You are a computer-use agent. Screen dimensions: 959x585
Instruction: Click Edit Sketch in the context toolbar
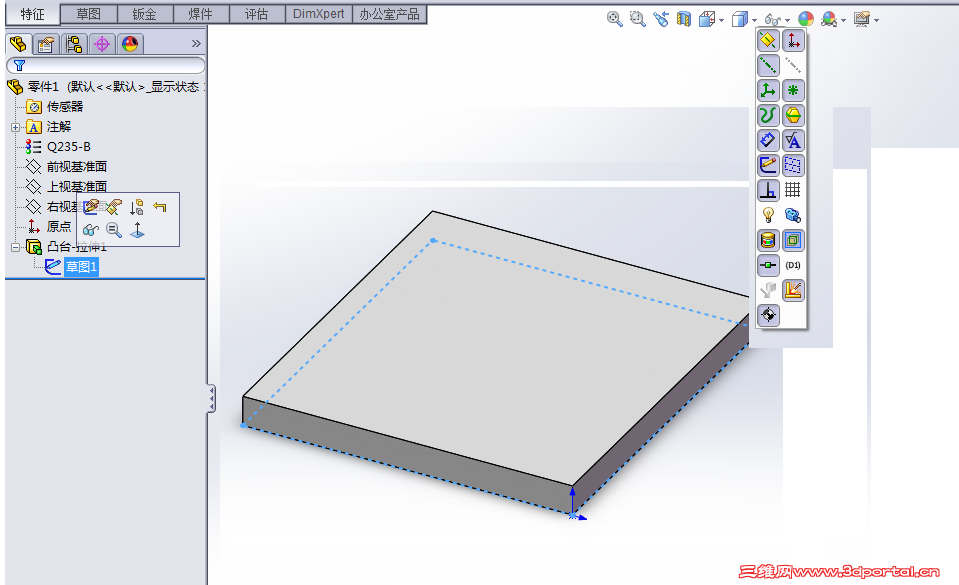(x=91, y=207)
